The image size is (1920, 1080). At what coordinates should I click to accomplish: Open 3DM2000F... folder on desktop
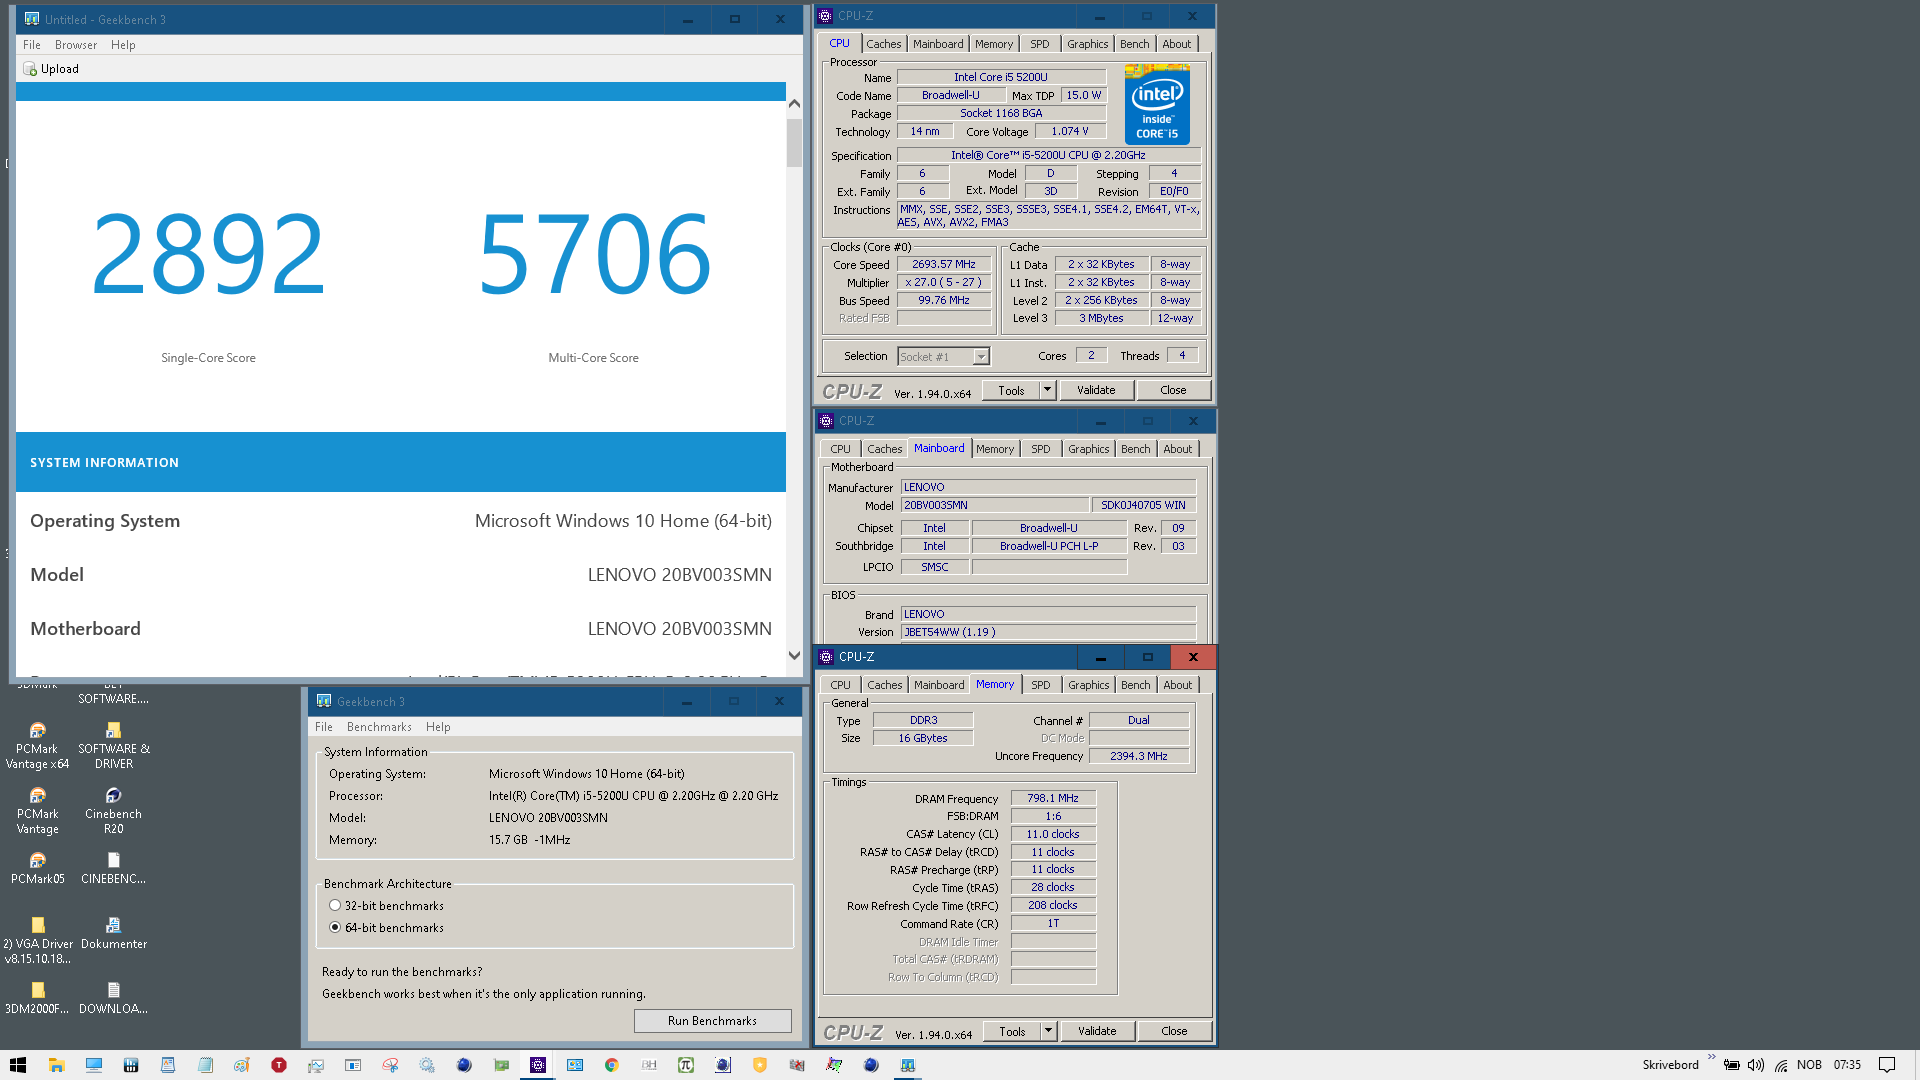click(37, 998)
